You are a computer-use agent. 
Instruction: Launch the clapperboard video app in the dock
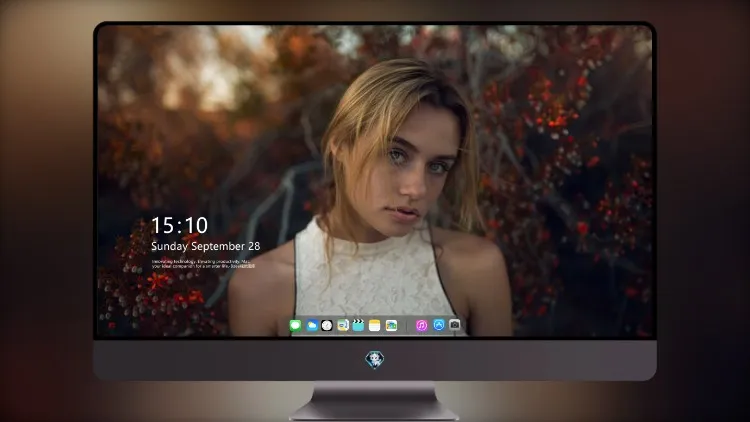(358, 325)
